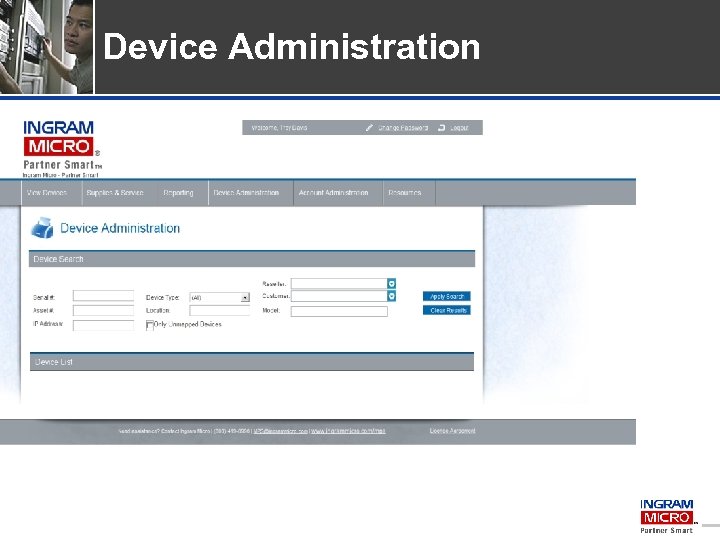The height and width of the screenshot is (540, 720).
Task: Click the printer icon beside Device Administration heading
Action: (42, 228)
